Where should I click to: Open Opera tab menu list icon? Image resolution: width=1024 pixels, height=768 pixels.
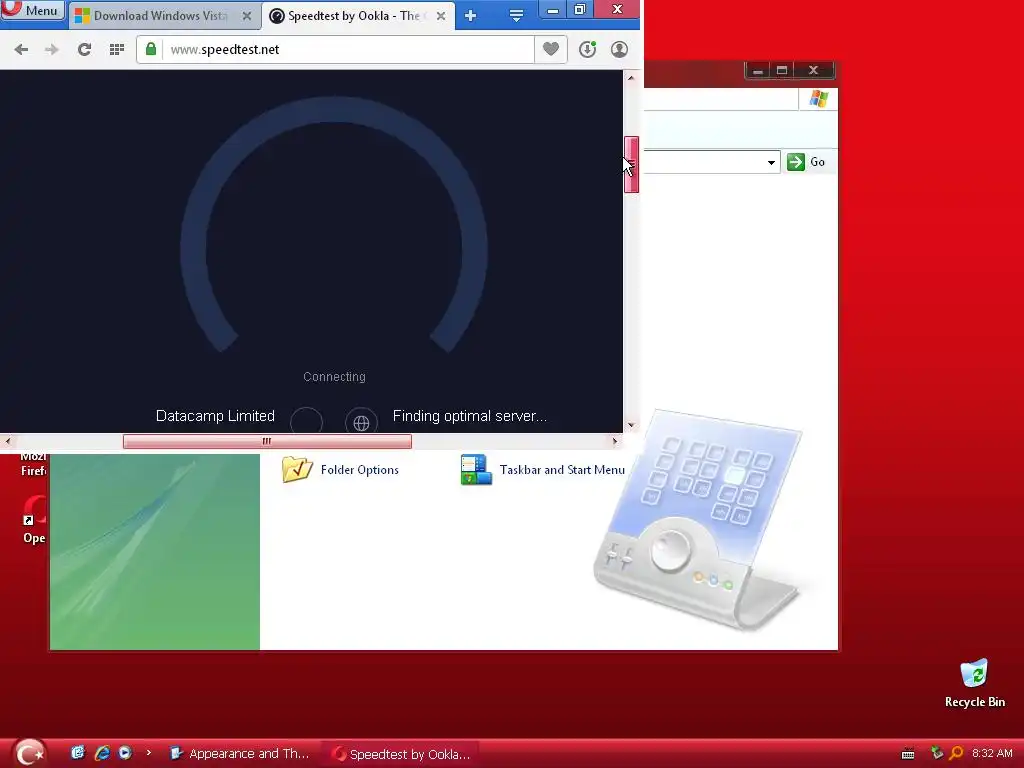click(516, 16)
